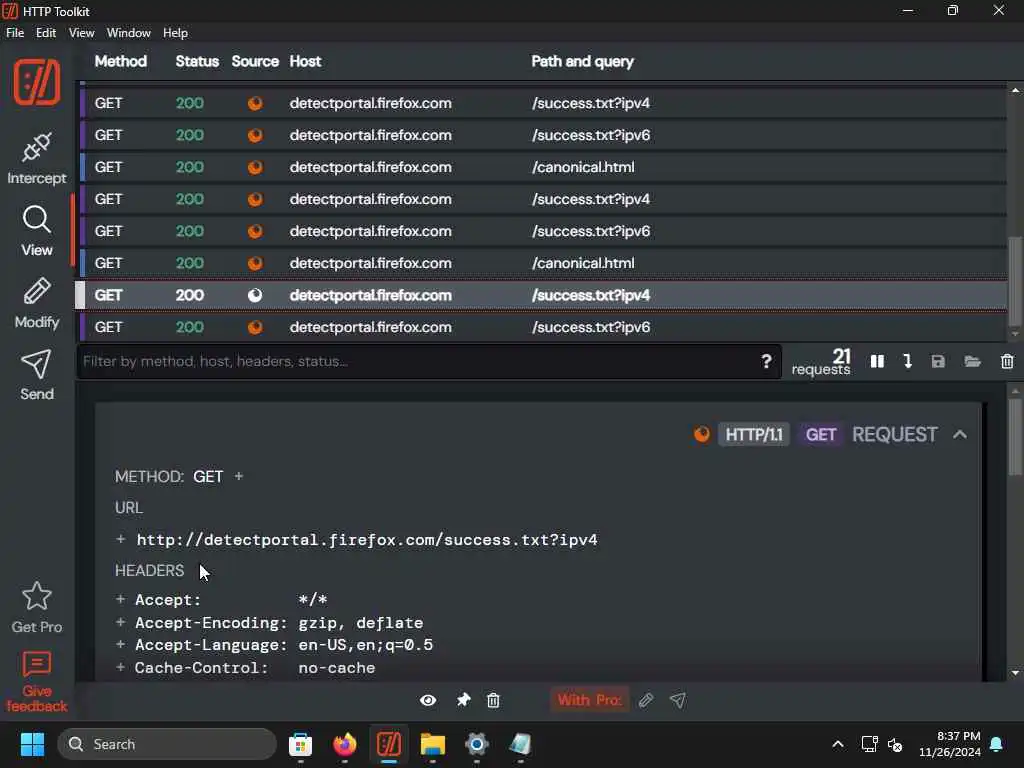The image size is (1024, 768).
Task: Click the taskbar Search box
Action: 167,744
